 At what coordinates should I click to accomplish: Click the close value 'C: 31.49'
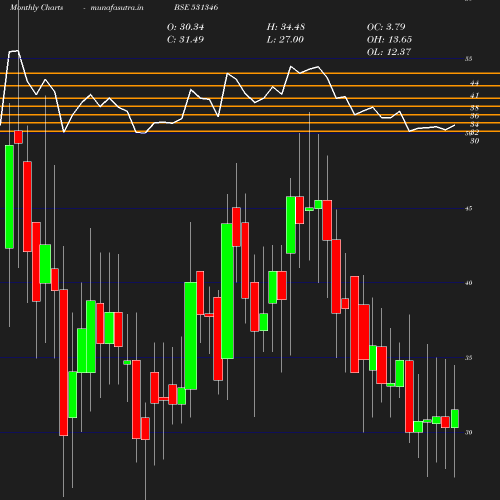pos(185,39)
